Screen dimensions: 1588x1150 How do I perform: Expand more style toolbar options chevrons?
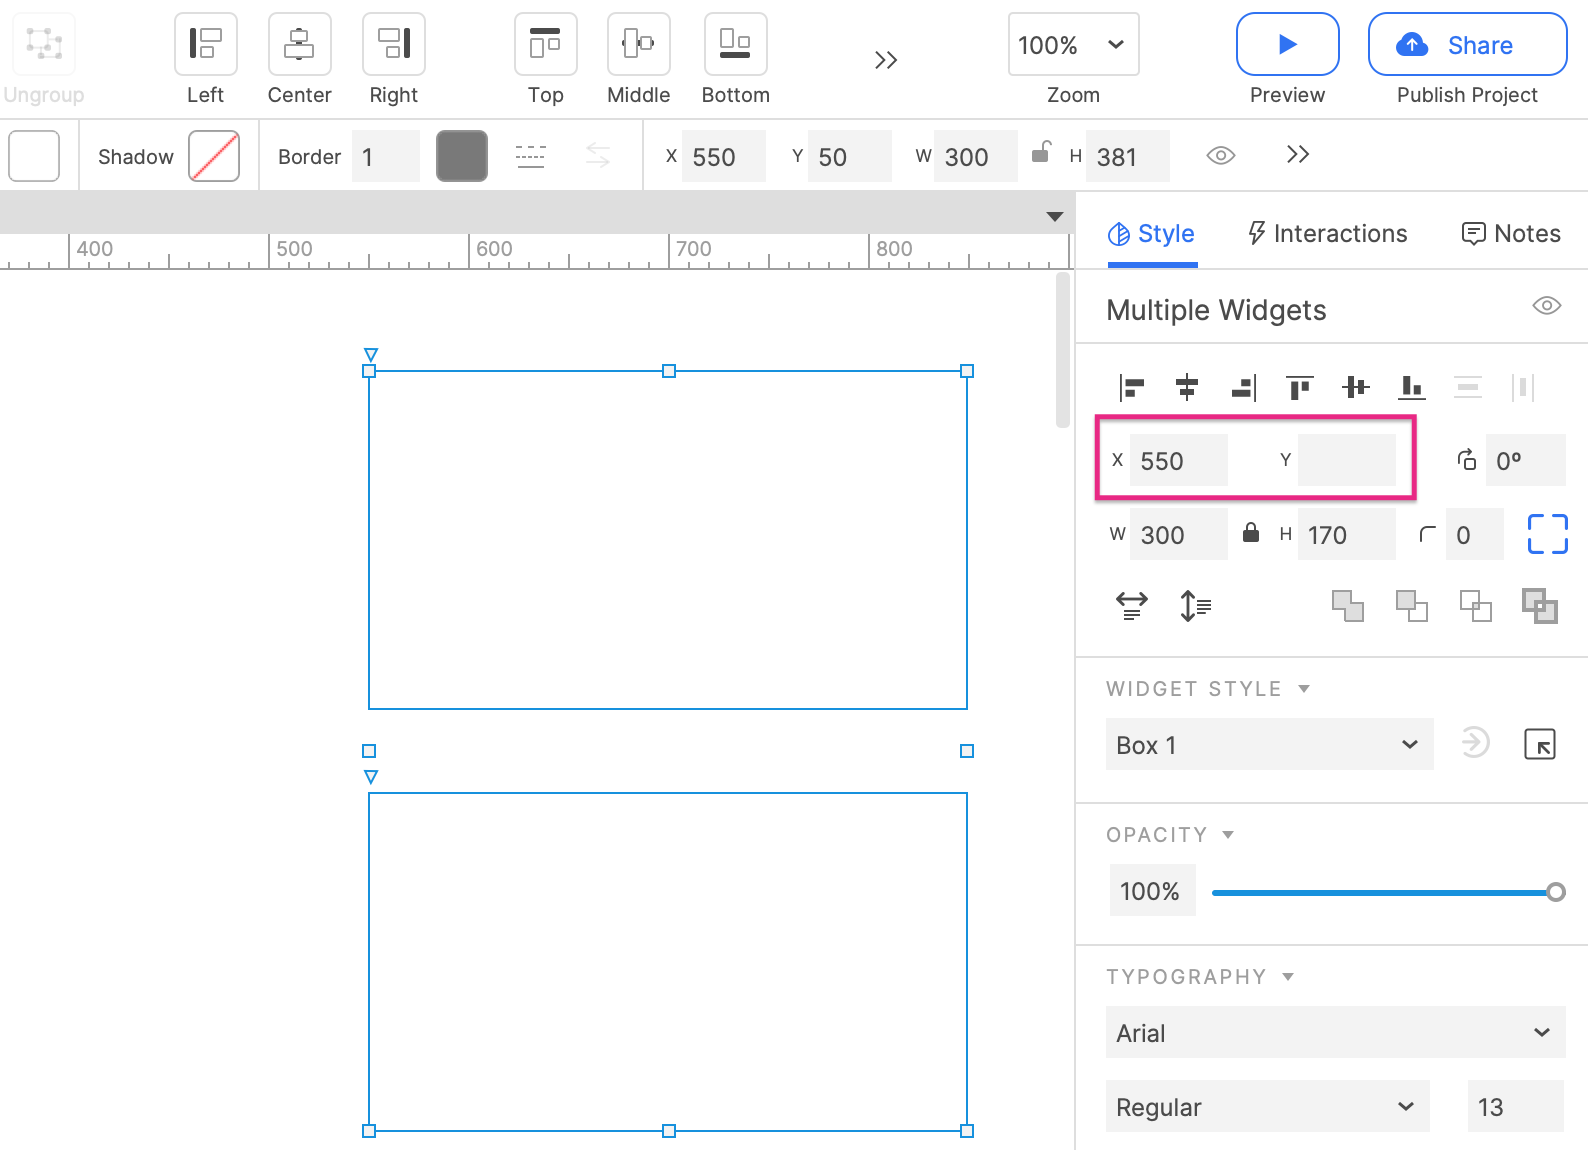[1298, 154]
